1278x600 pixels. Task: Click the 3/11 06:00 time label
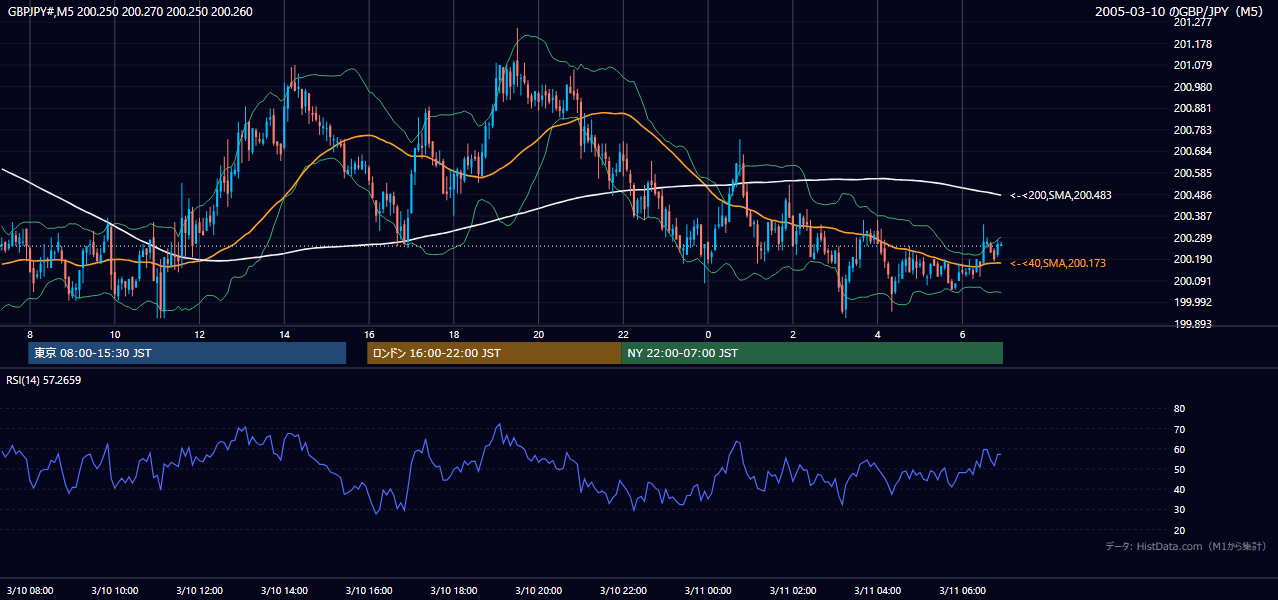(x=962, y=591)
